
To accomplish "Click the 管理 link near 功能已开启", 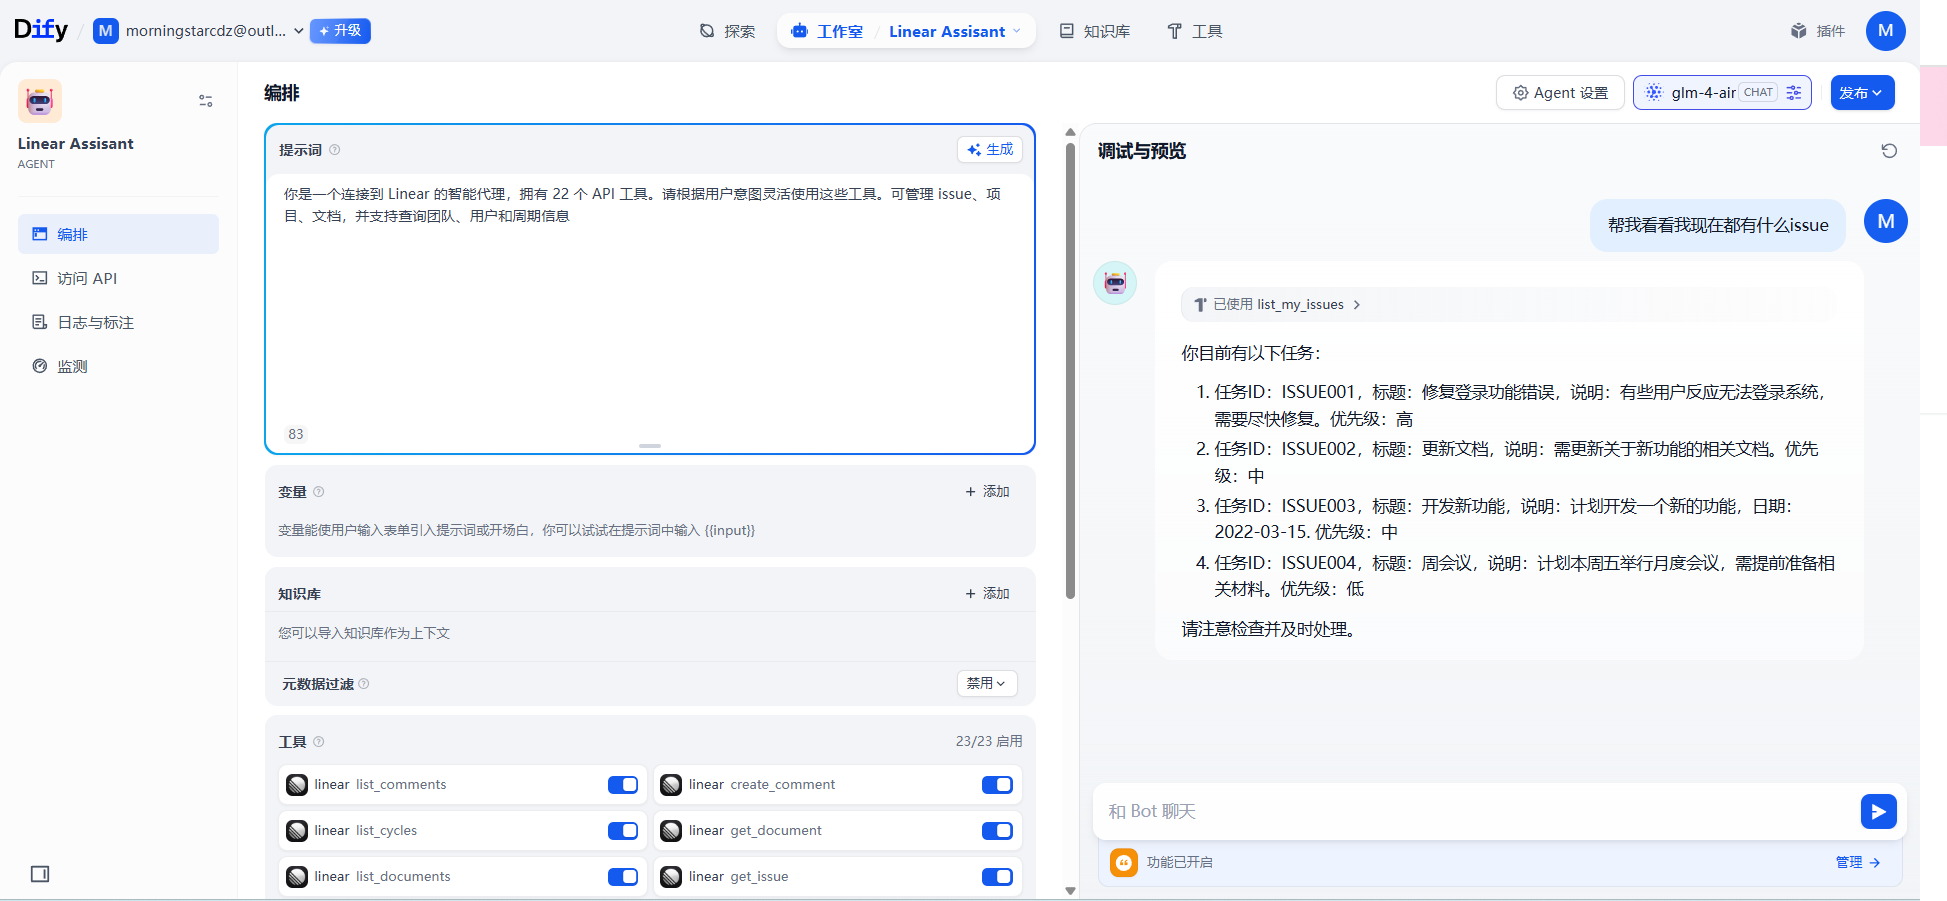I will pos(1850,862).
